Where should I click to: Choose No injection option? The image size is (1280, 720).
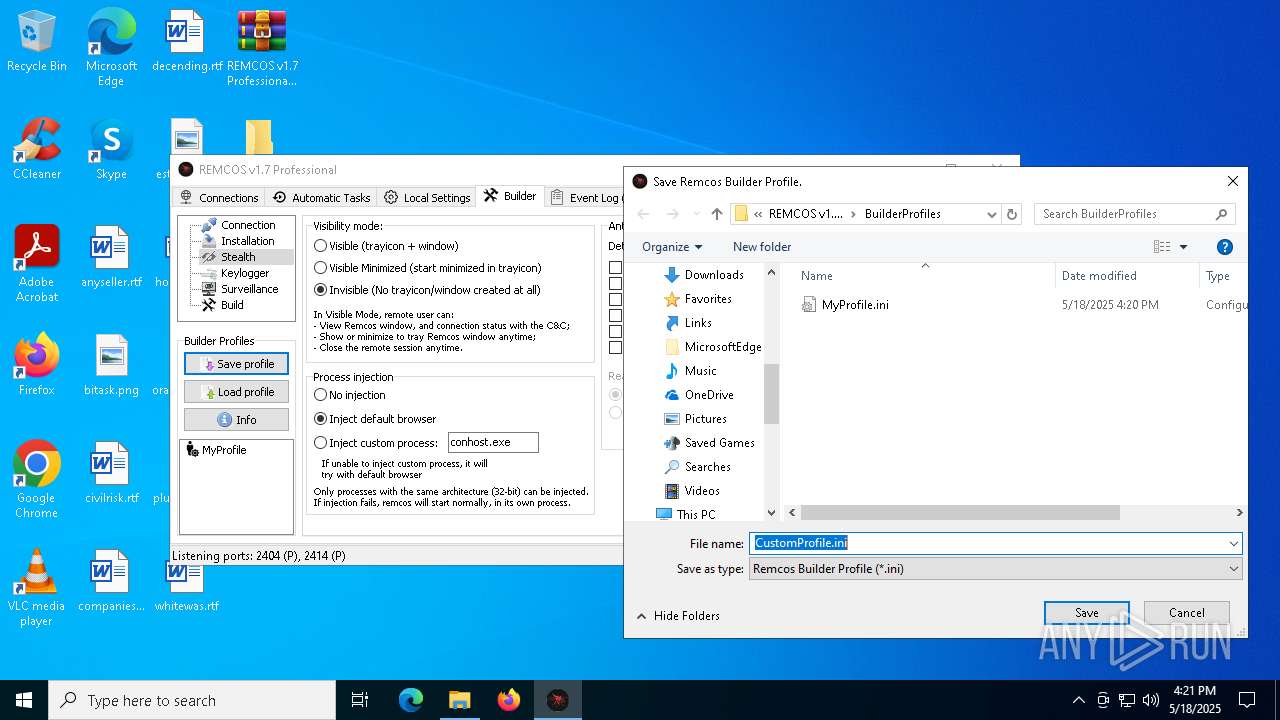click(x=350, y=395)
